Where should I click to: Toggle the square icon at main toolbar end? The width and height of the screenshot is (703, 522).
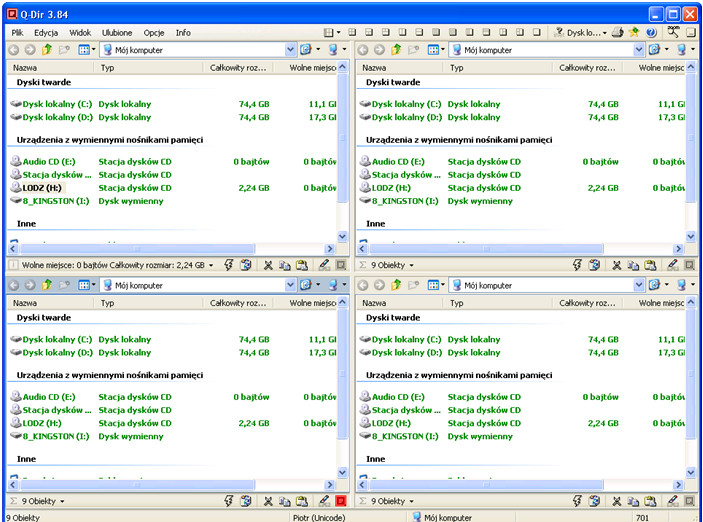(691, 32)
